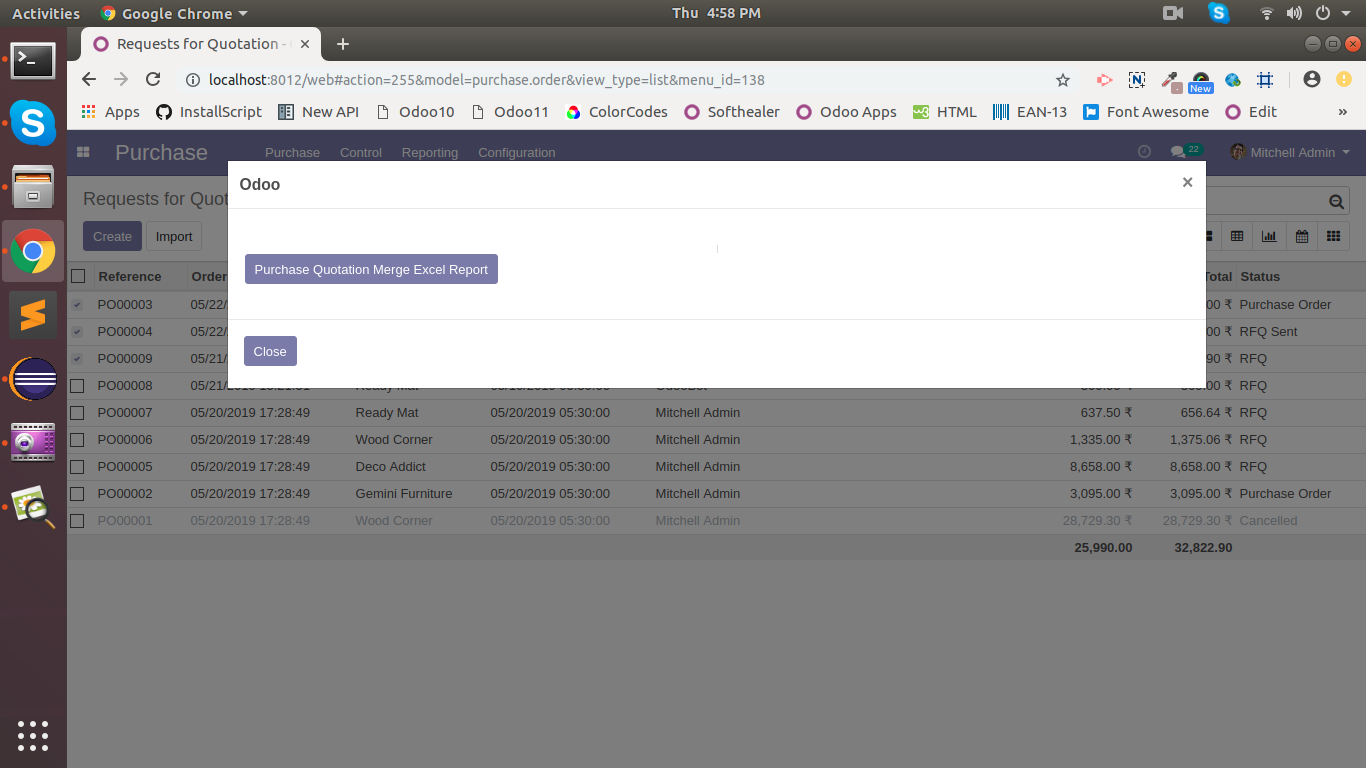This screenshot has width=1366, height=768.
Task: Open the Font Awesome bookmark
Action: (x=1146, y=112)
